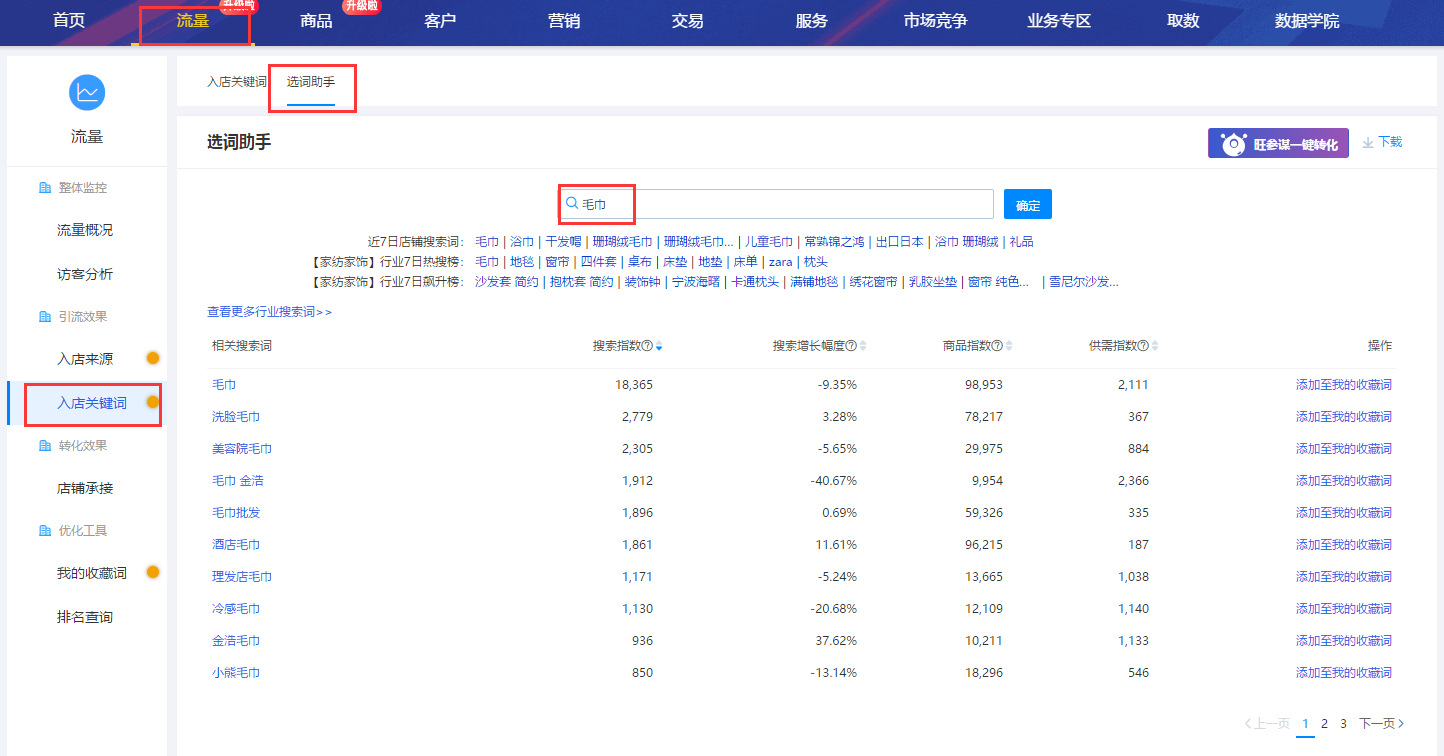Open the 客户 top navigation tab
Screen dimensions: 1444x756
440,21
